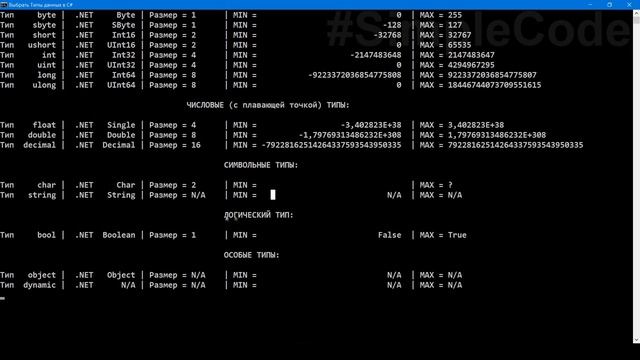
Task: Click the '-32768' minimum value
Action: (387, 35)
